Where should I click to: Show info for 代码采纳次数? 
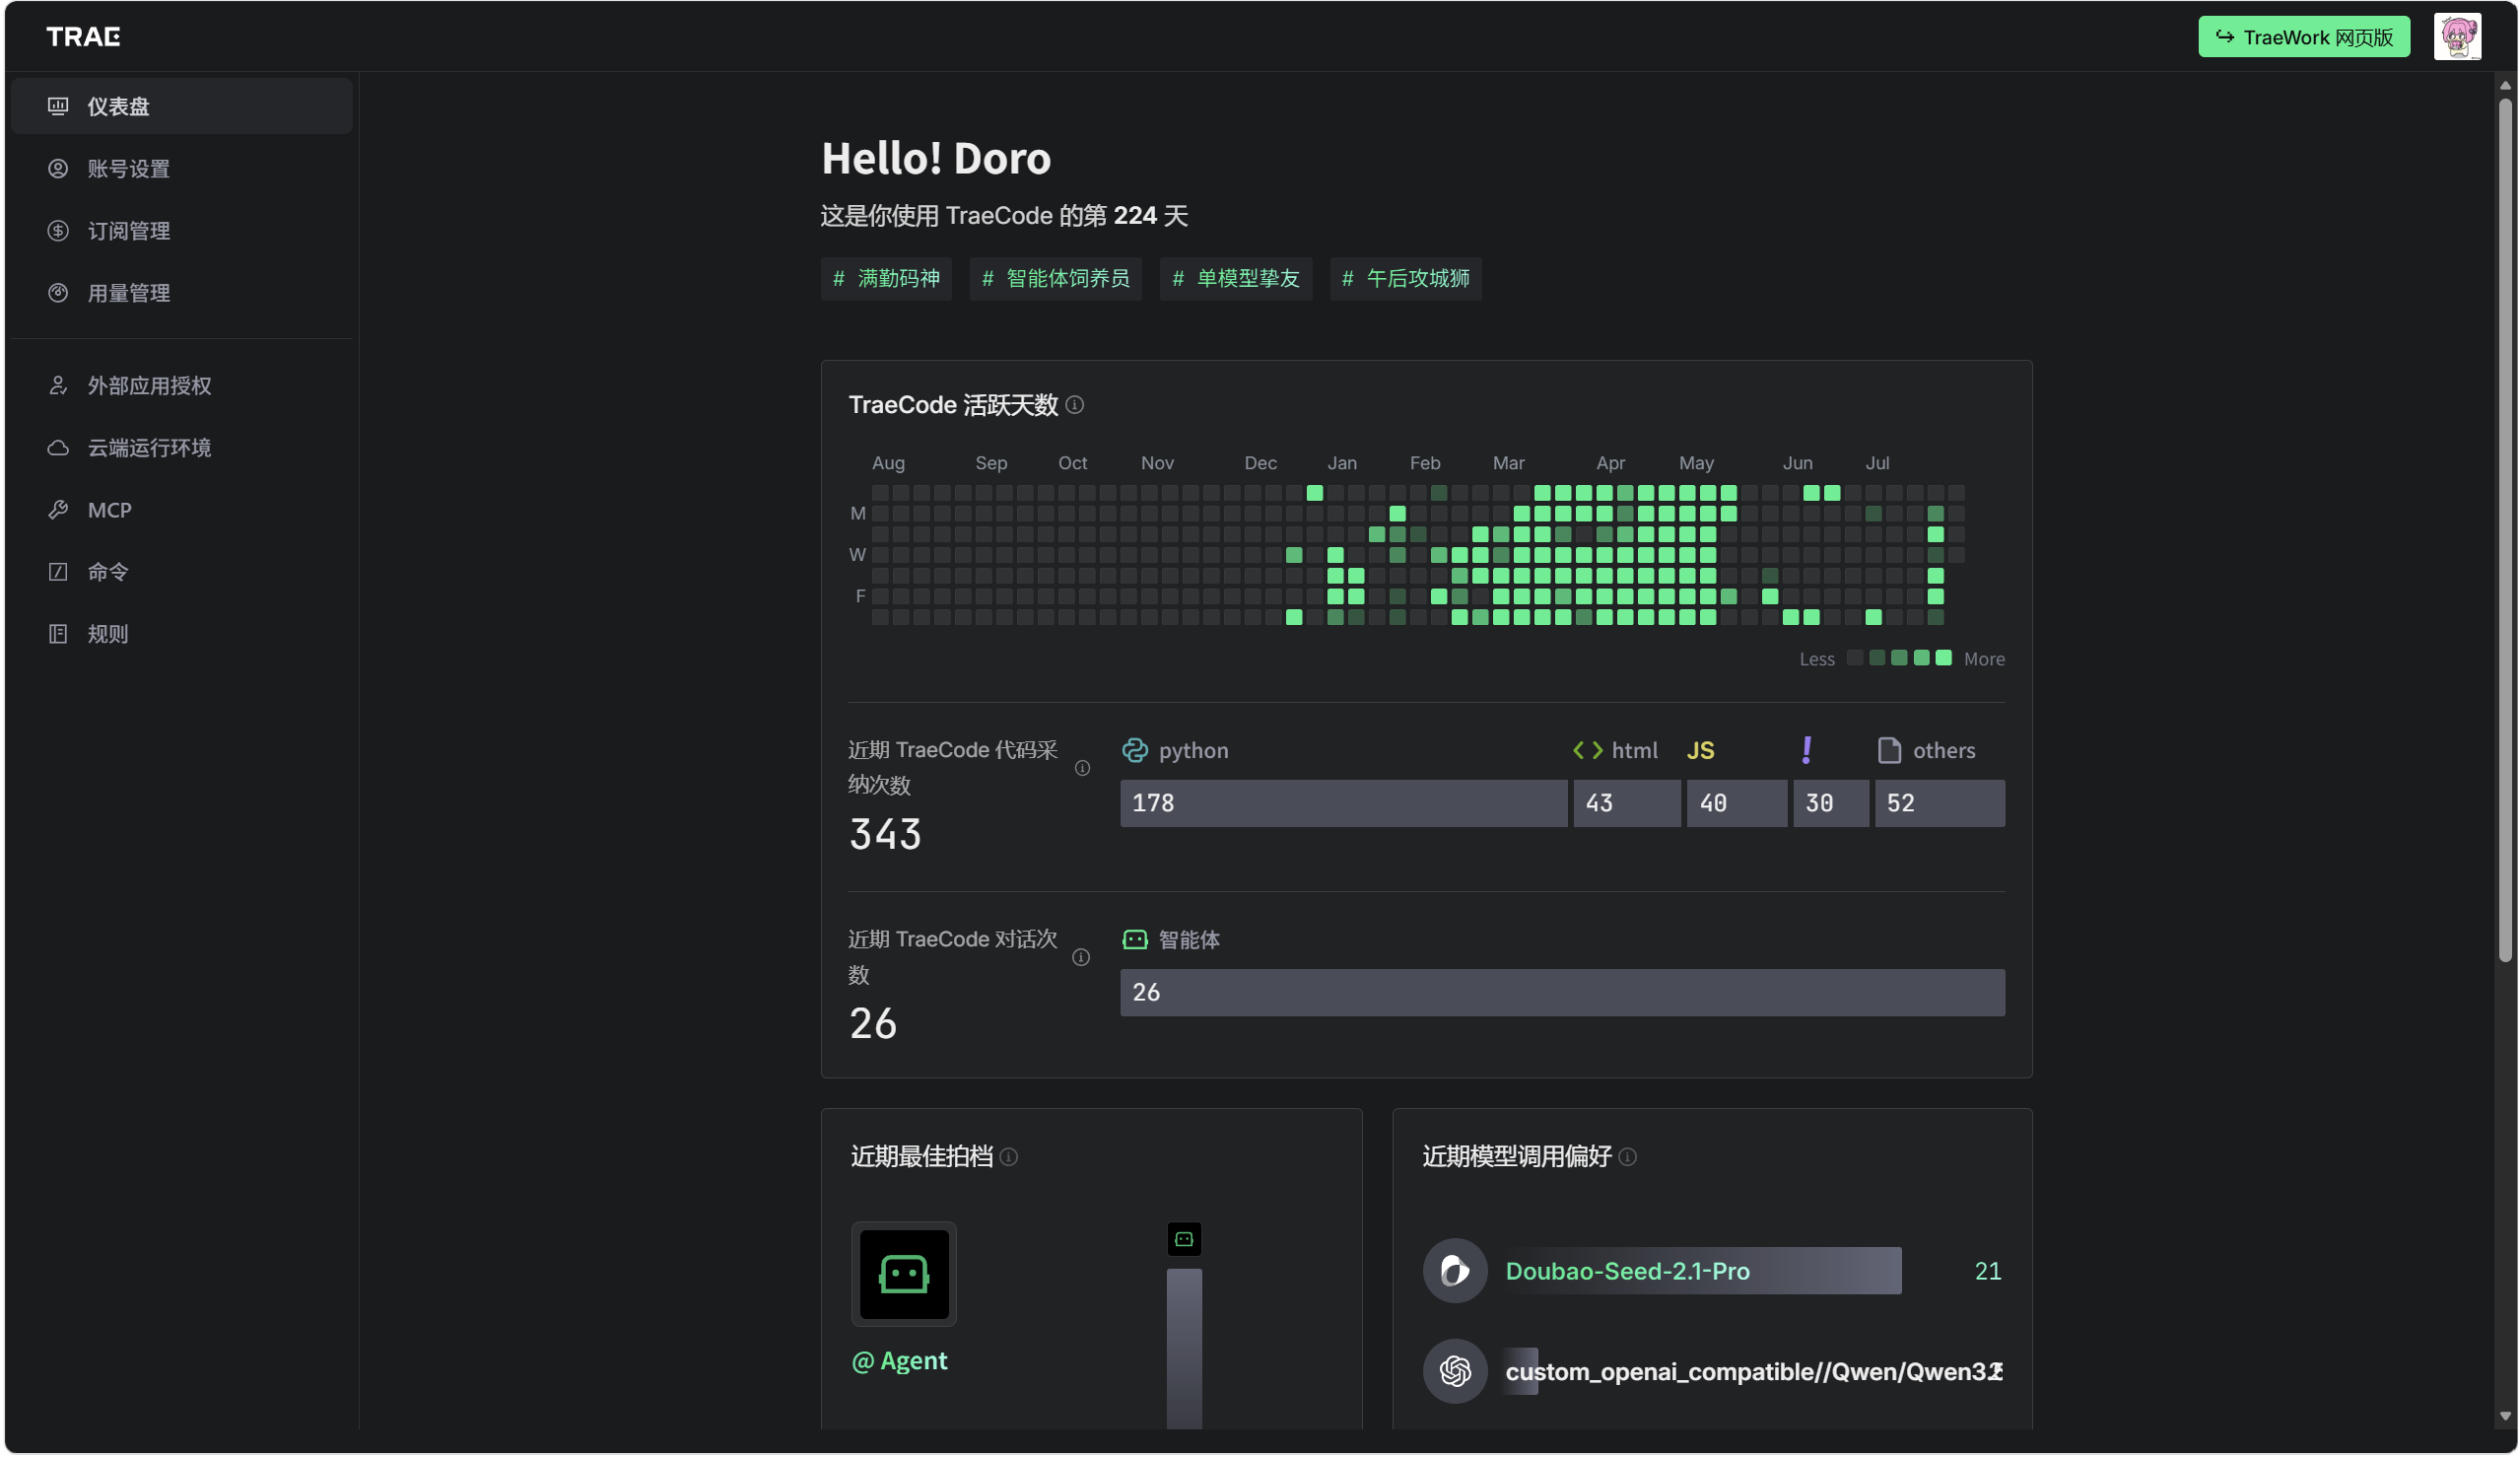pos(1082,767)
